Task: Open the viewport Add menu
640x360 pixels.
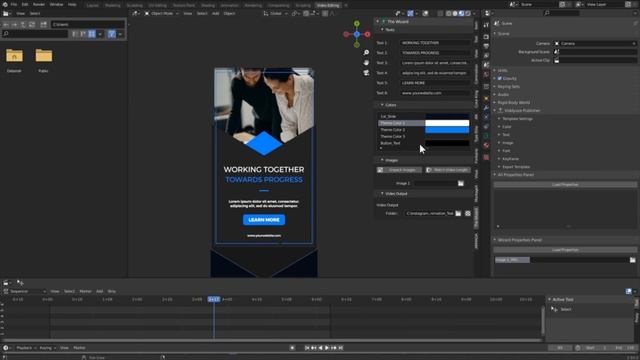Action: point(215,13)
